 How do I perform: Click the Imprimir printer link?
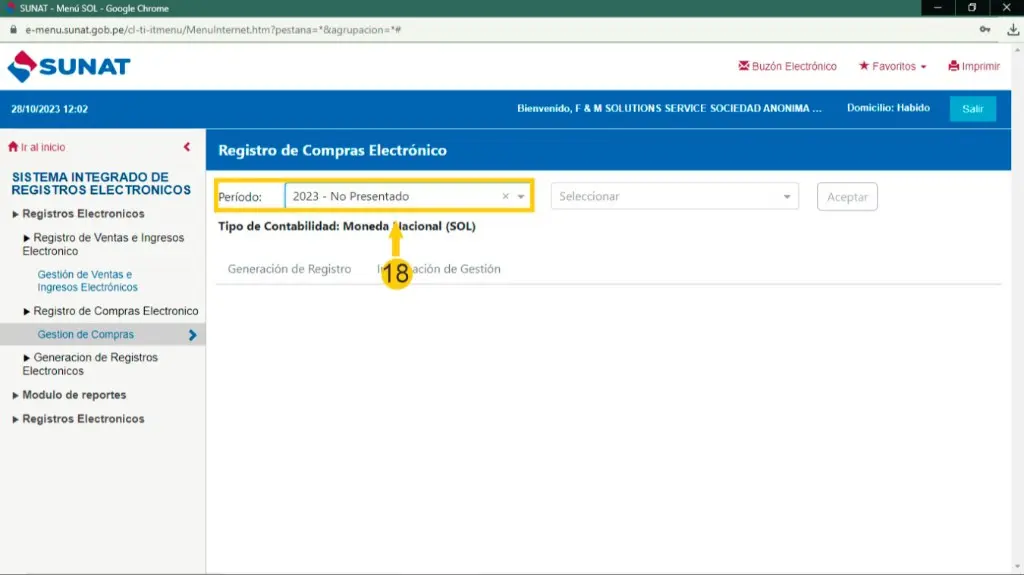point(973,67)
